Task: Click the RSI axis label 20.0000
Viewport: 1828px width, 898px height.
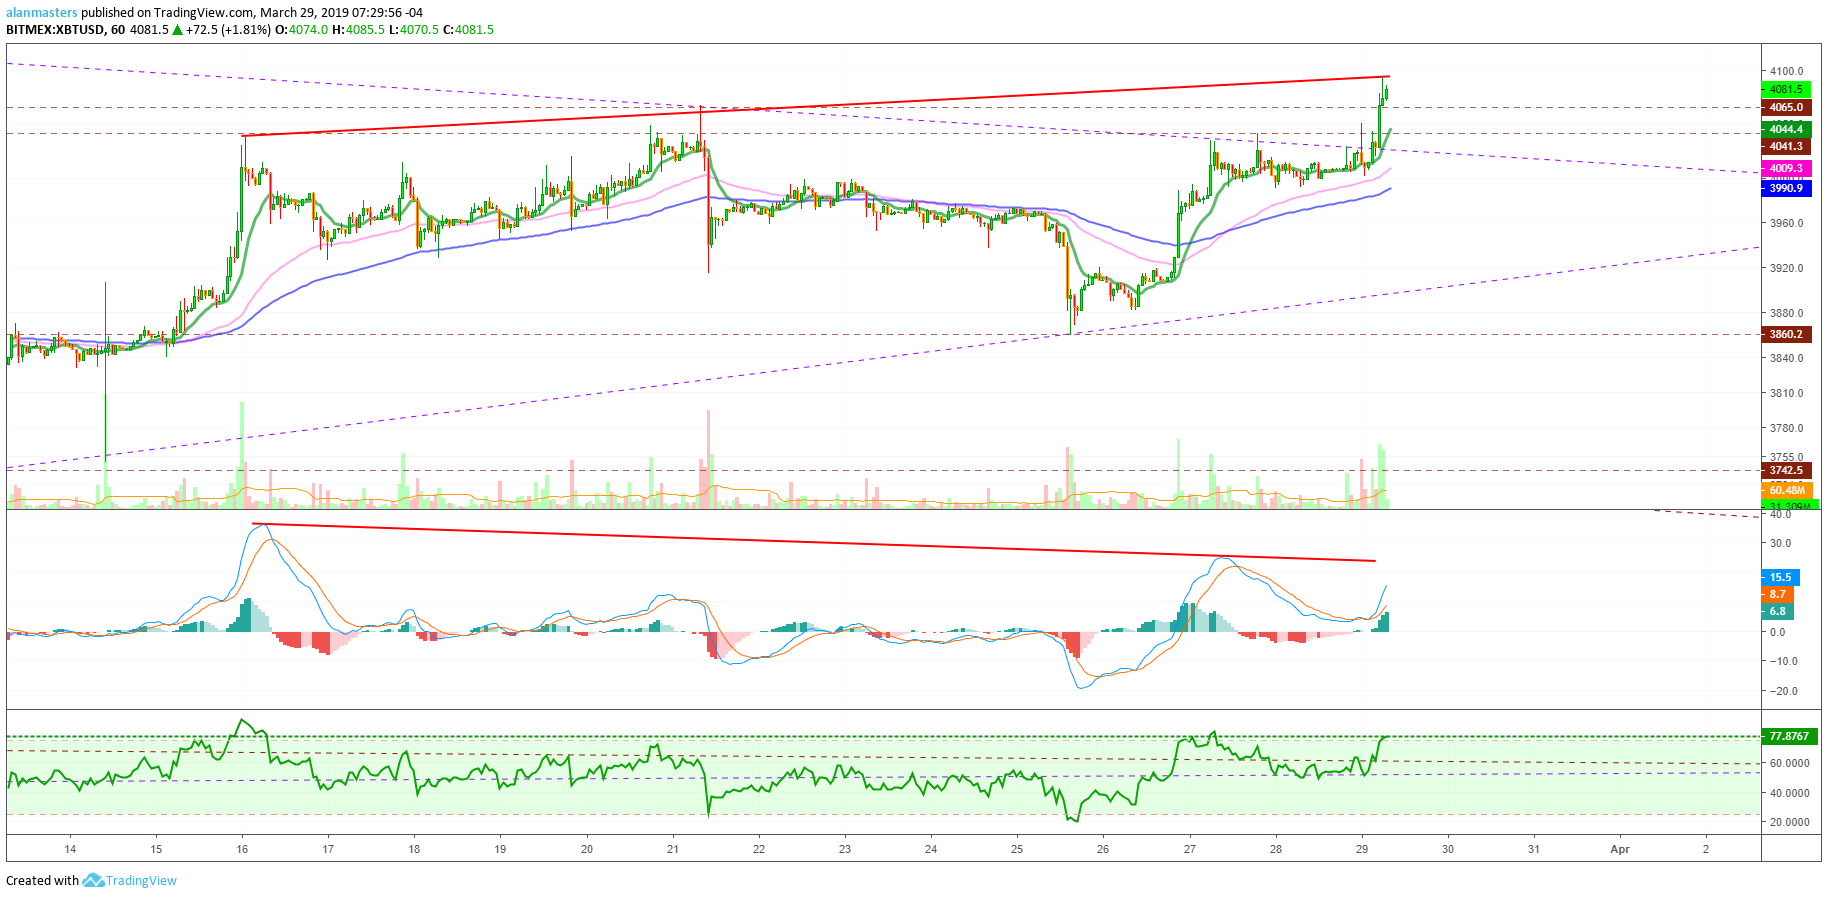Action: coord(1789,822)
